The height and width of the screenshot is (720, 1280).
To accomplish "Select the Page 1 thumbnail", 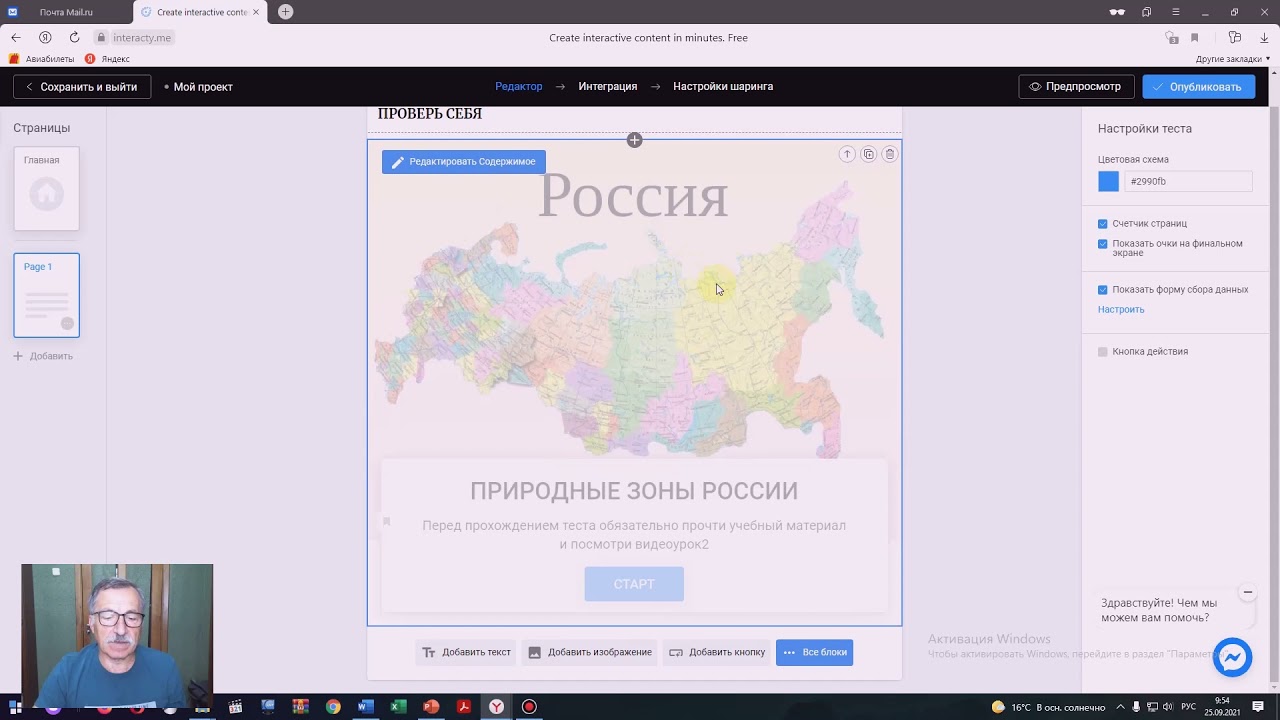I will (x=46, y=295).
